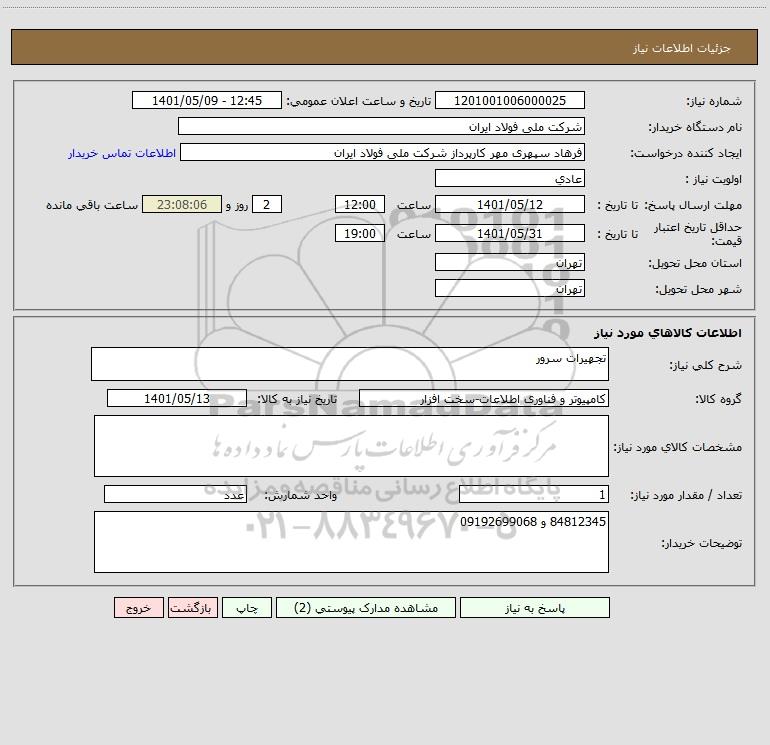The image size is (770, 745).
Task: Click the تاریخ نیاز به کالا label
Action: [x=297, y=399]
